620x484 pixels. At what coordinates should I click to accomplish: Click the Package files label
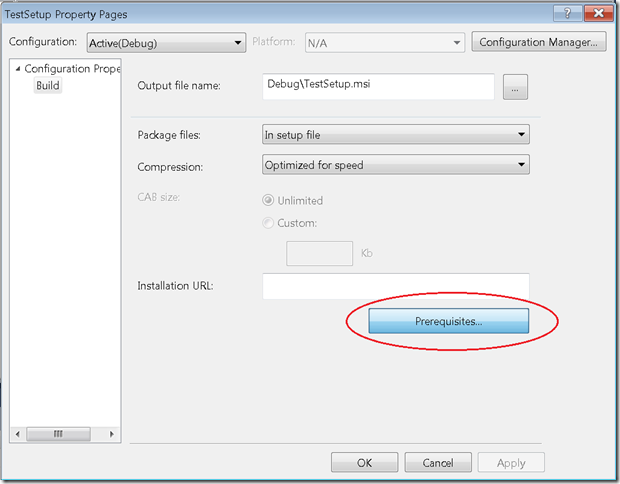tap(169, 135)
